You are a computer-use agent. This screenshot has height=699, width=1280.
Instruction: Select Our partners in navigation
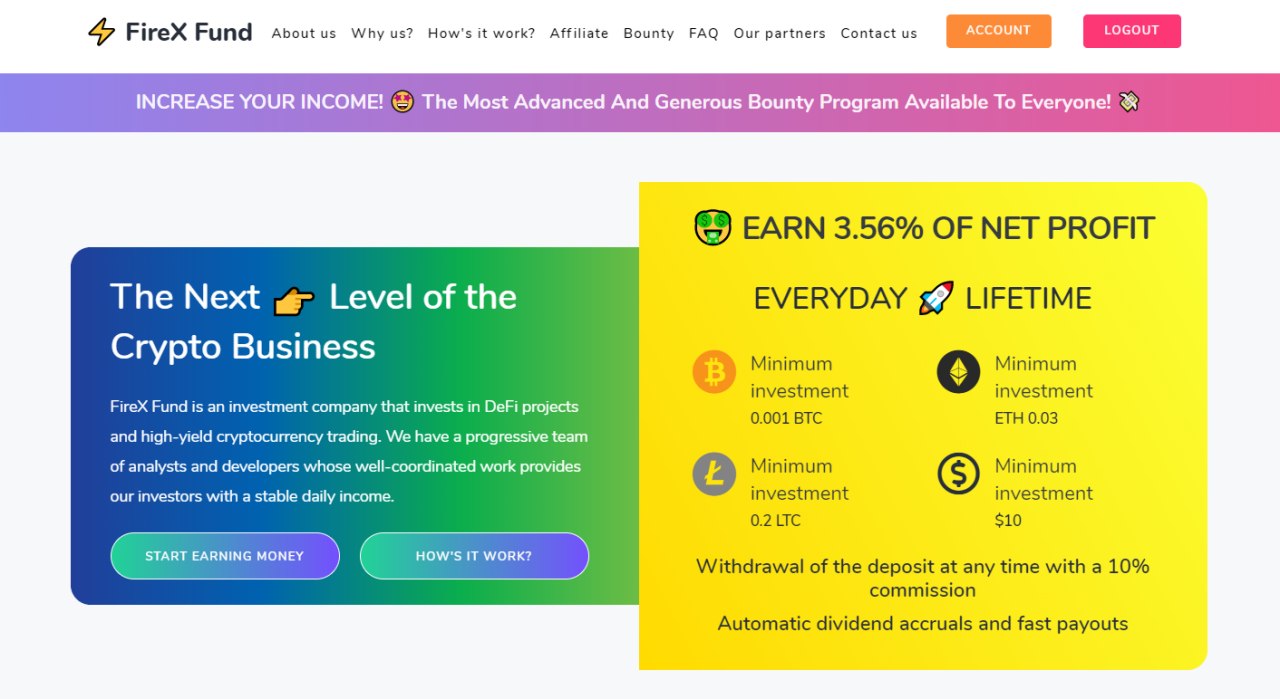(x=779, y=33)
